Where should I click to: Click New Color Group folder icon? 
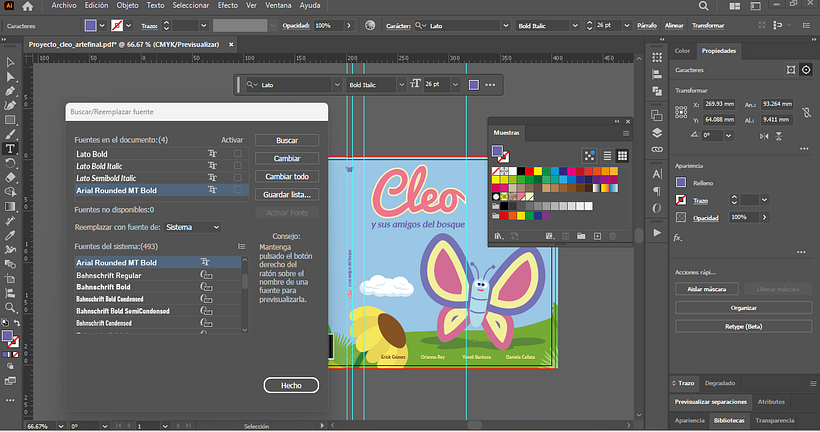[x=581, y=236]
